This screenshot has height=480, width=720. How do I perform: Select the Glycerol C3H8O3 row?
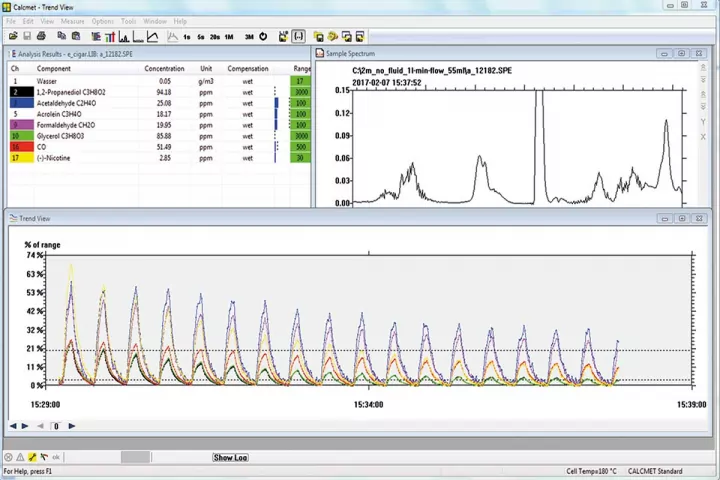coord(60,136)
